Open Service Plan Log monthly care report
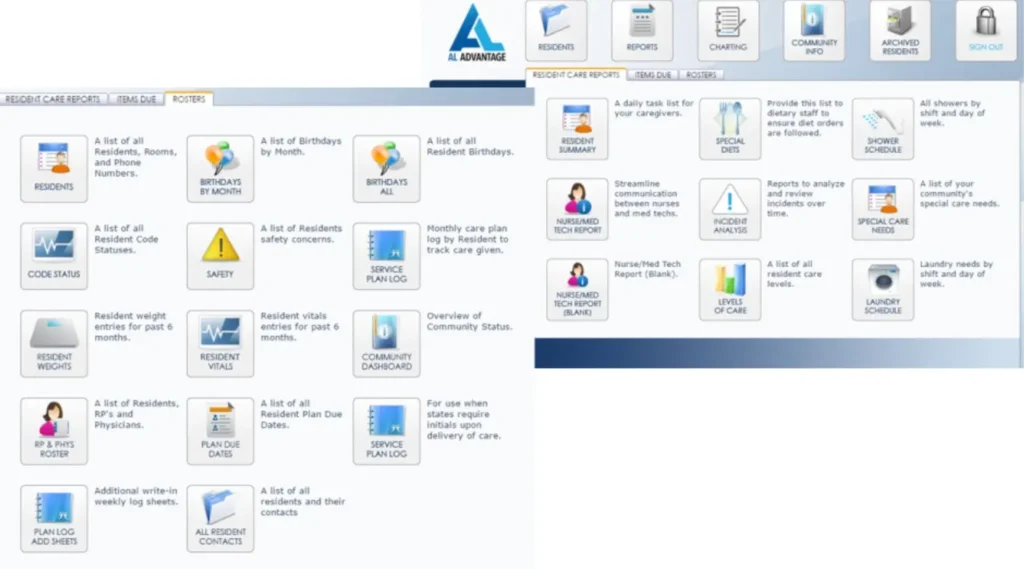 pos(387,256)
